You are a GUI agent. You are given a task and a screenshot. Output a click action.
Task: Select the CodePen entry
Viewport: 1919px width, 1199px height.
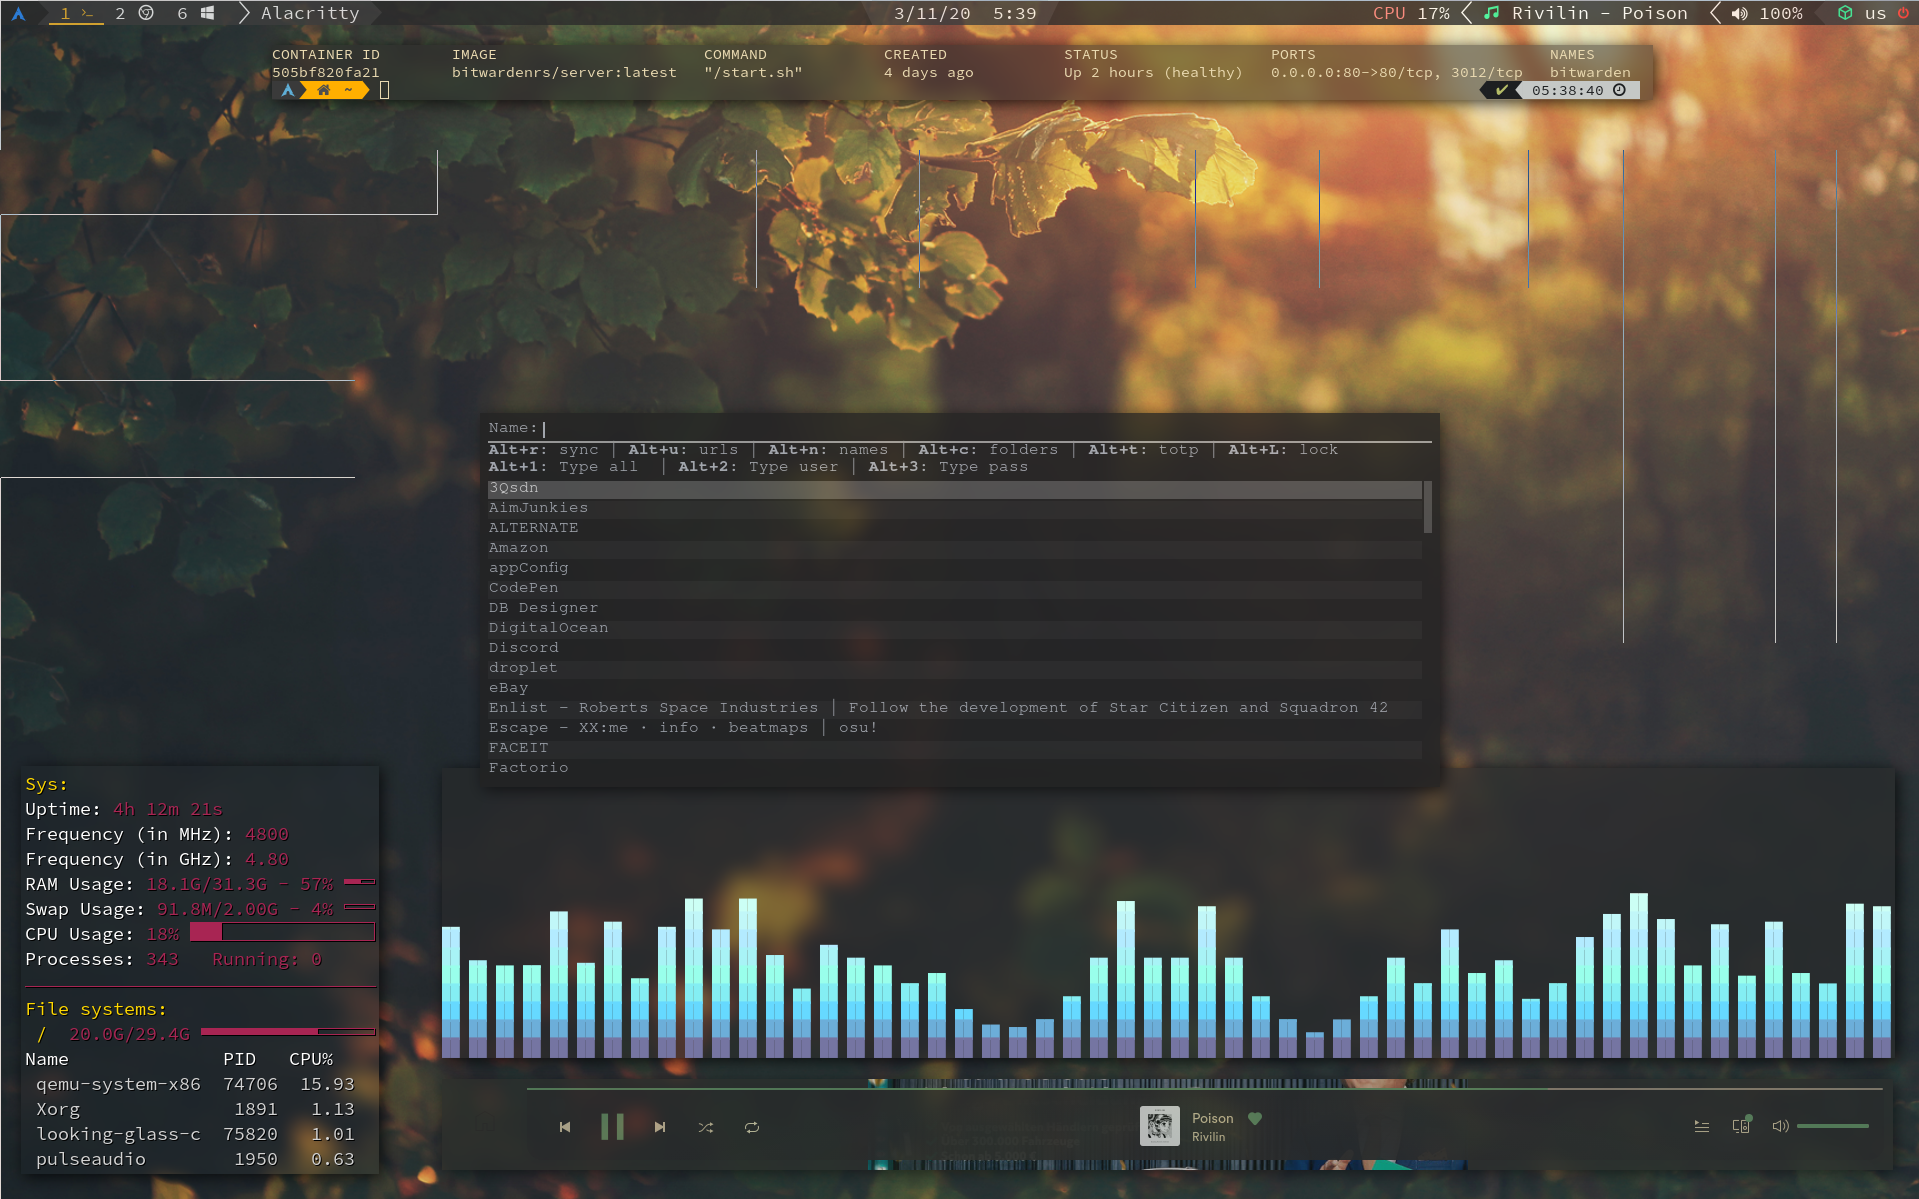(955, 588)
